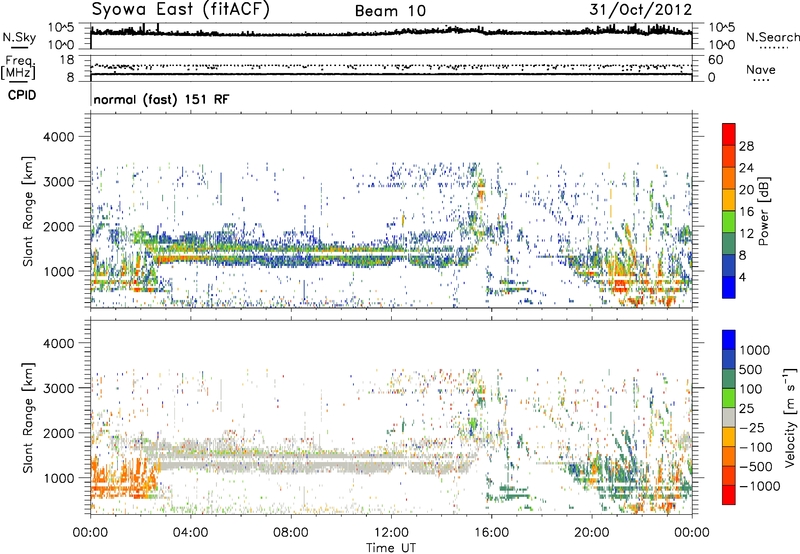Click the '20' tick on the Power scale

pyautogui.click(x=746, y=190)
